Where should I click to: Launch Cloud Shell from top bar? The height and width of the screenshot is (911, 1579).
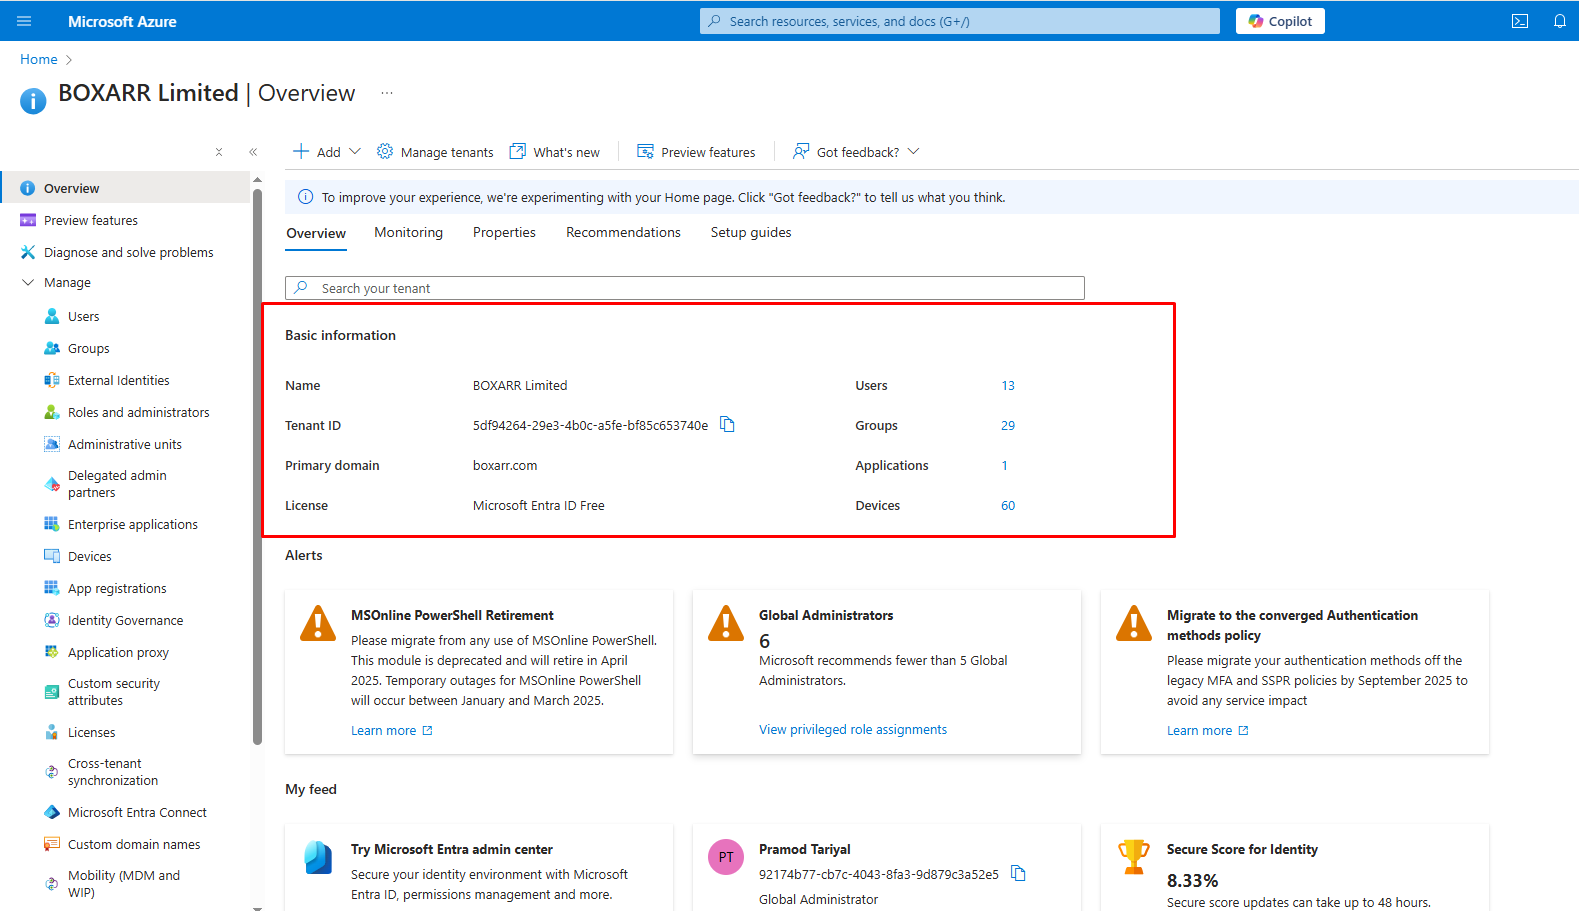[1520, 21]
